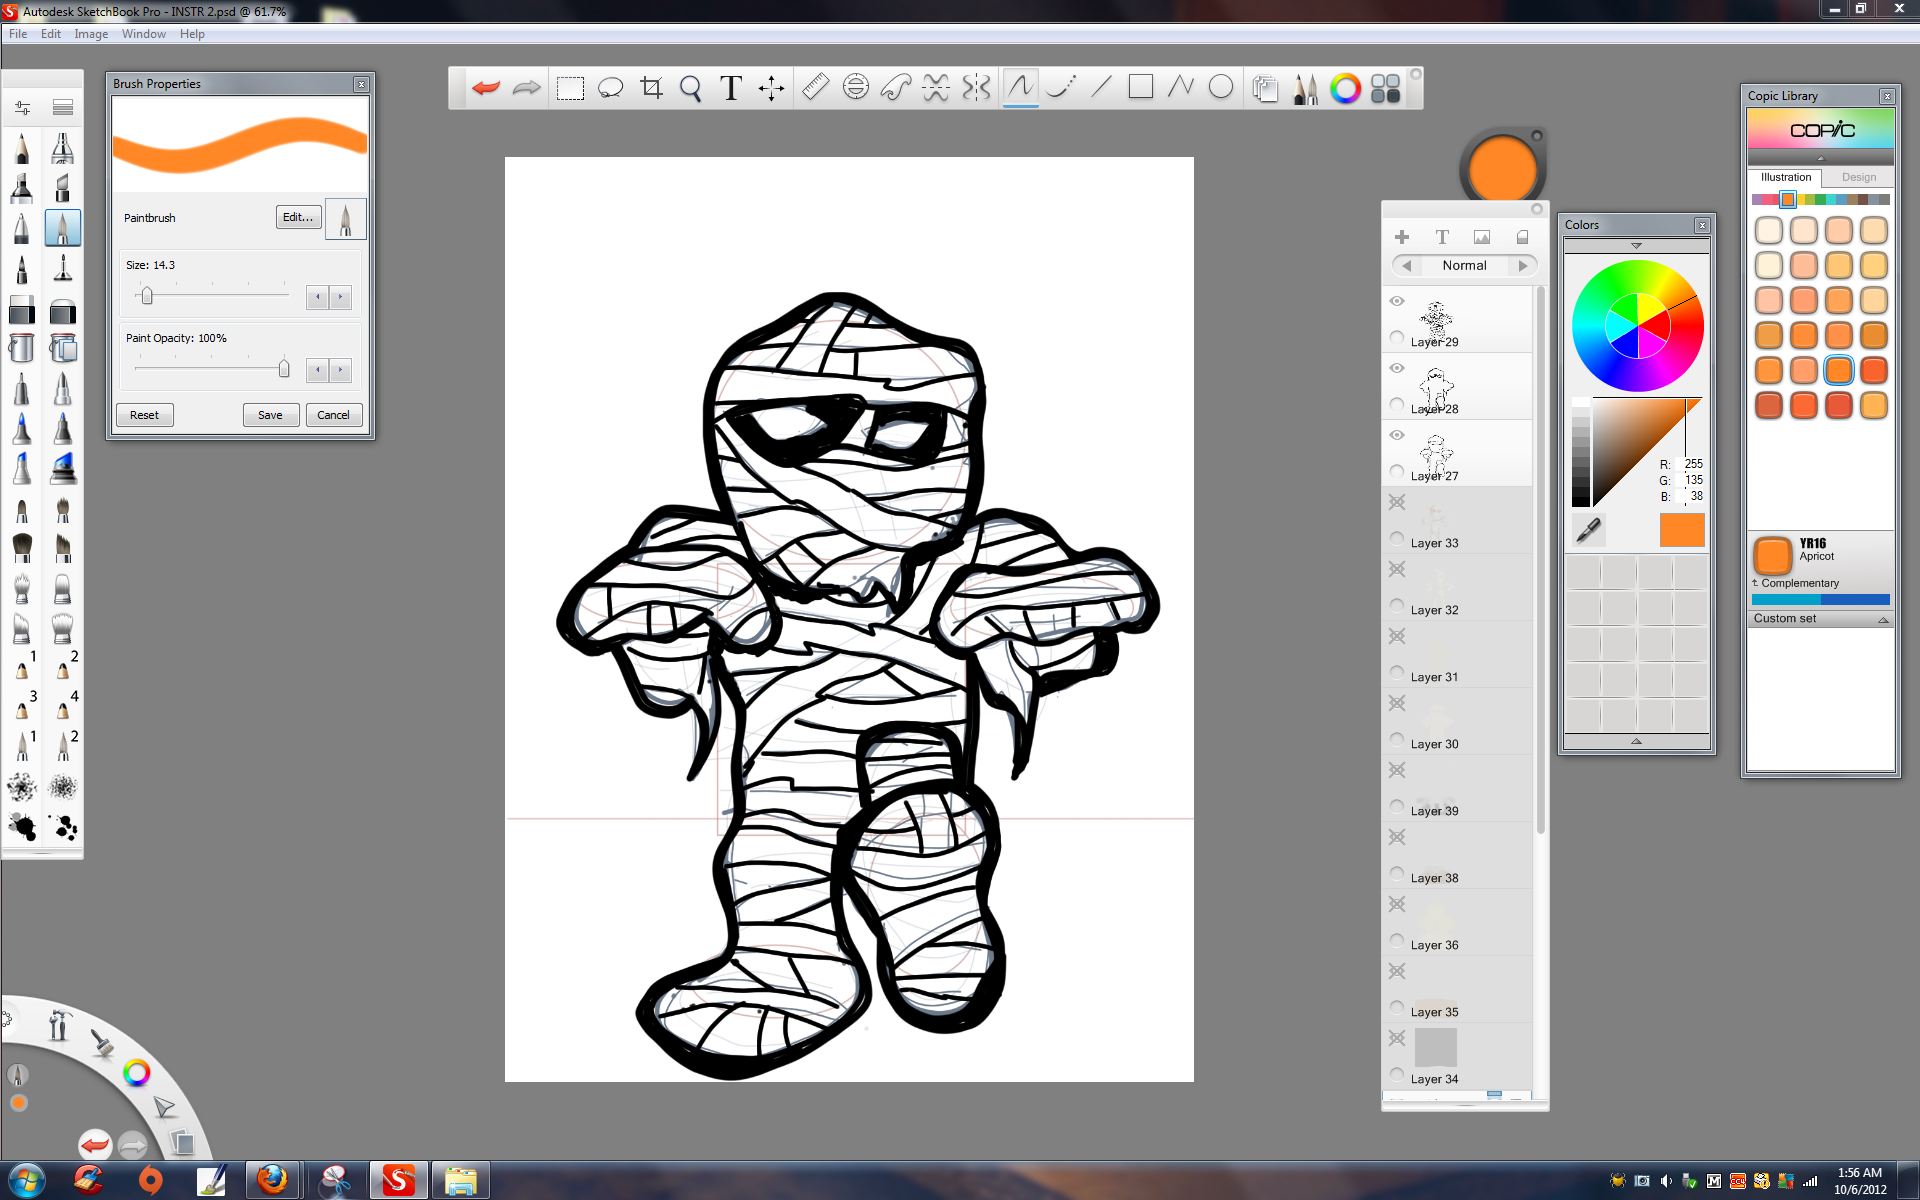1920x1200 pixels.
Task: Toggle lock transparency in layer panel
Action: point(1522,237)
